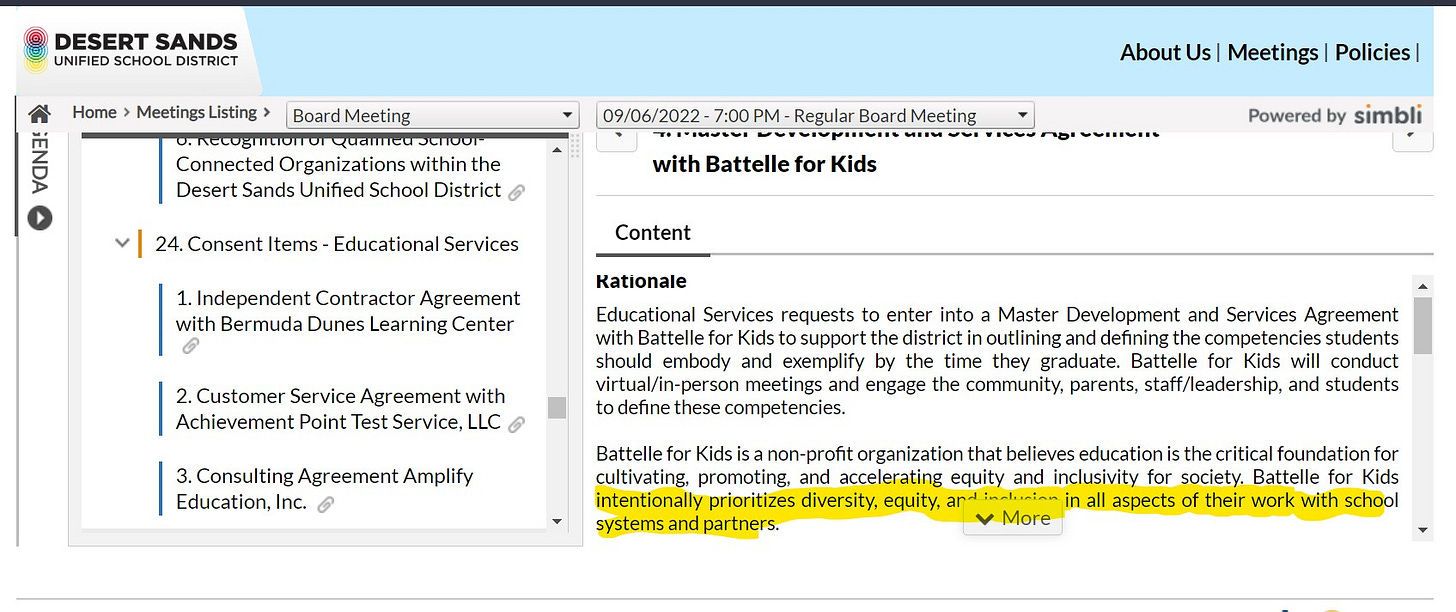Click the agenda list scroll up arrow
Screen dimensions: 1456x612
point(557,148)
